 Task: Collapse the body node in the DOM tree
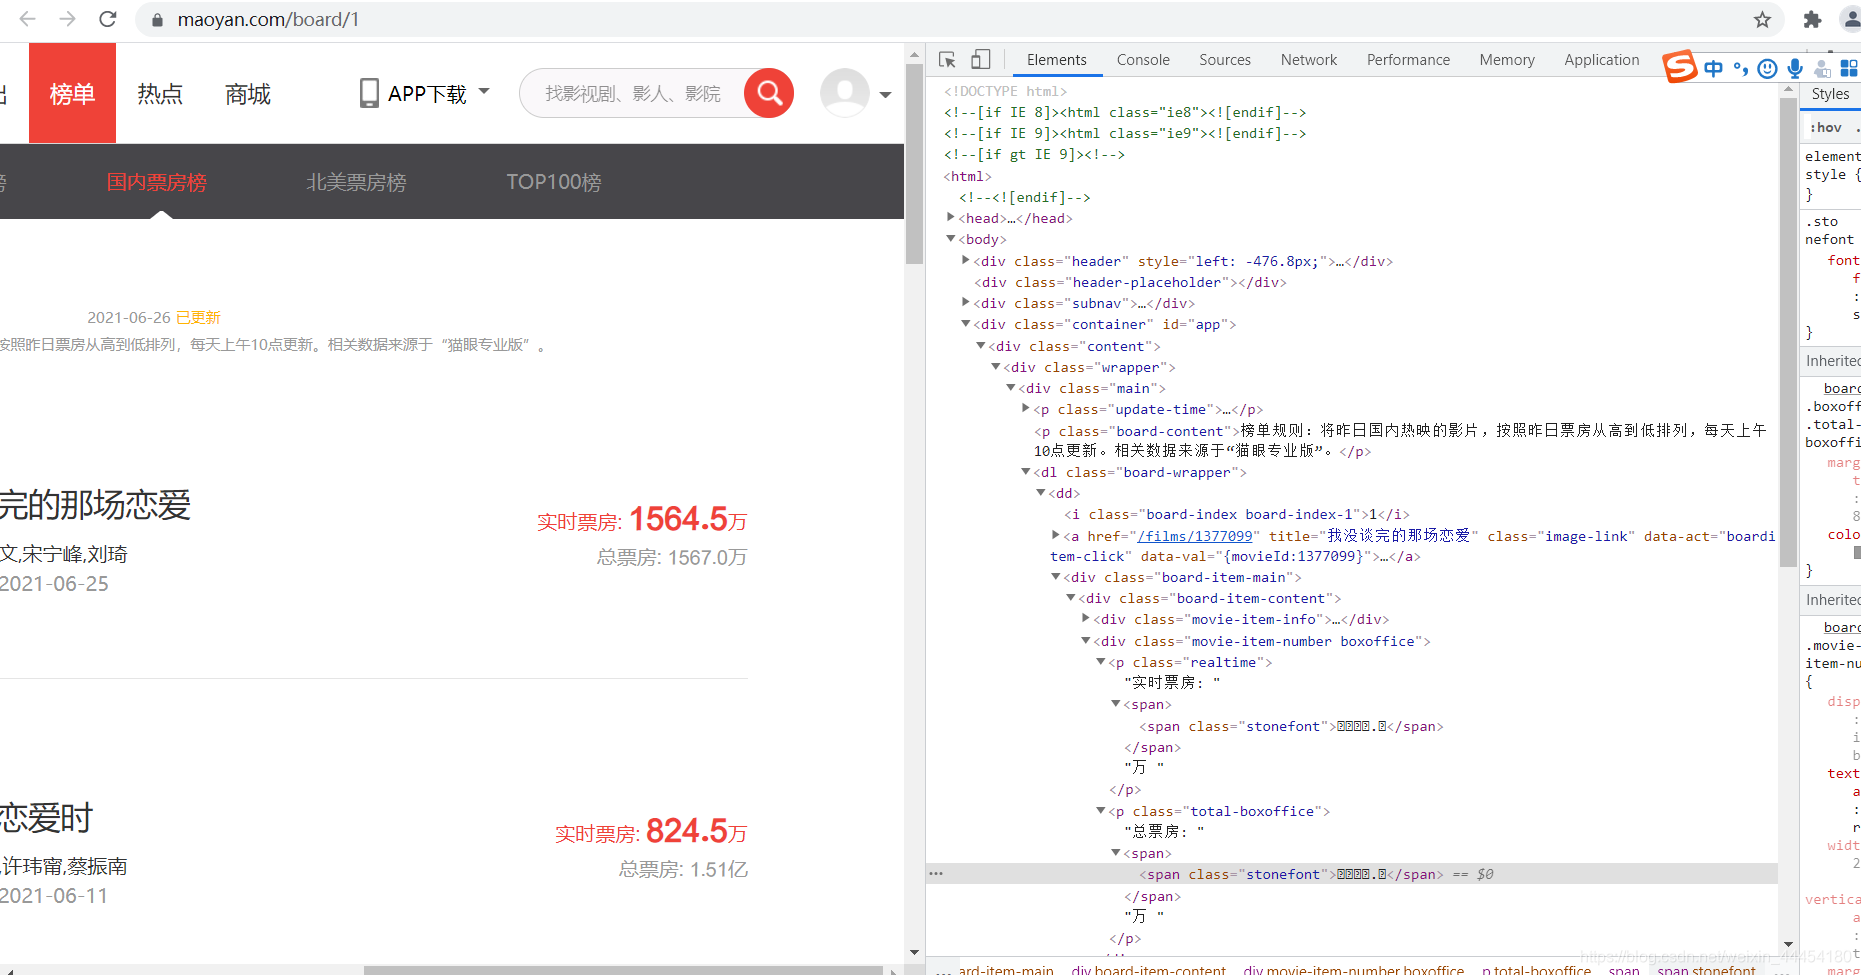951,239
